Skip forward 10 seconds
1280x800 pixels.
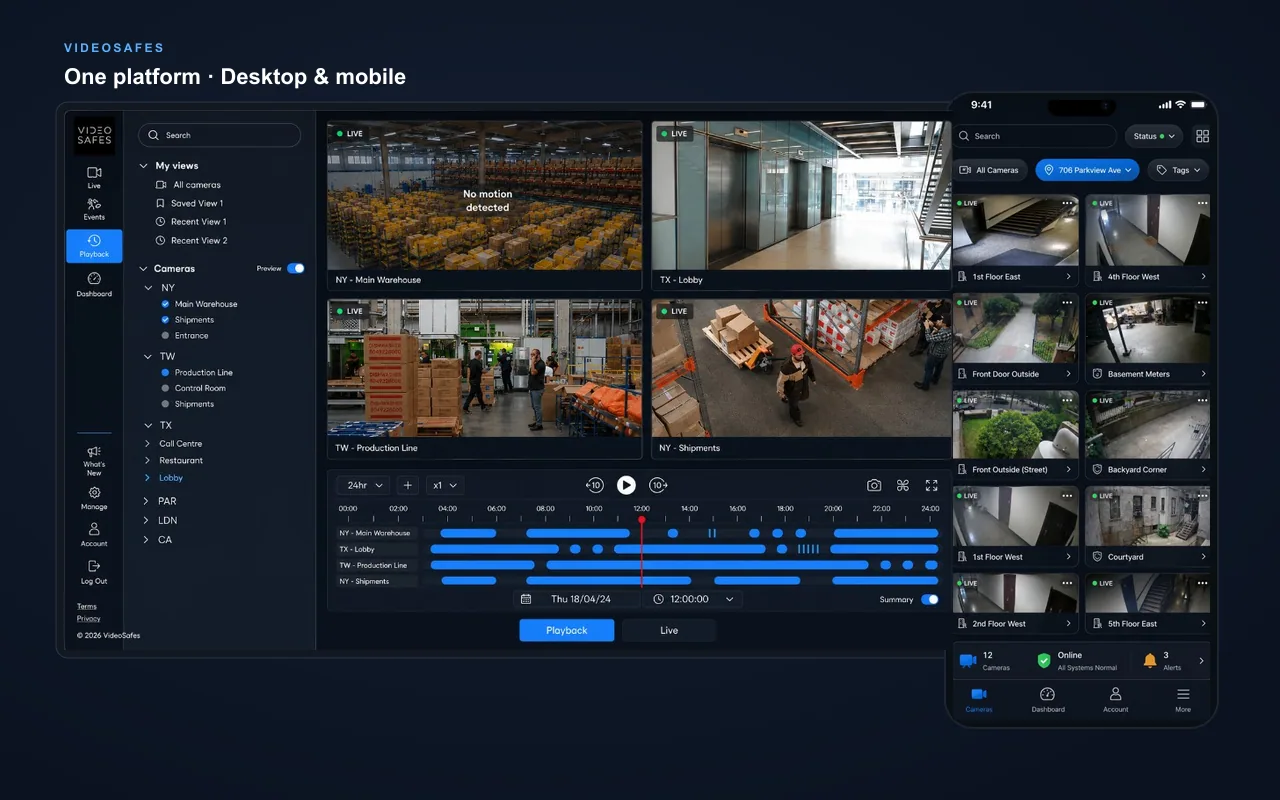[x=658, y=485]
